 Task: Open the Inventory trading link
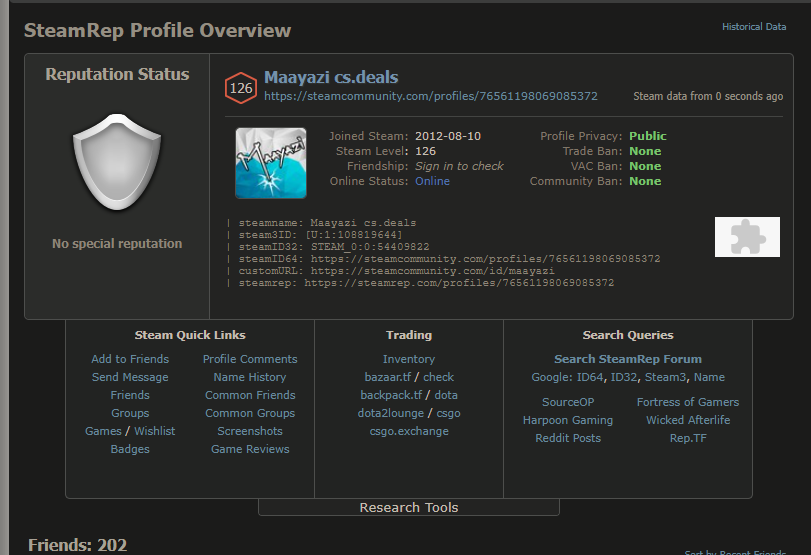point(409,359)
